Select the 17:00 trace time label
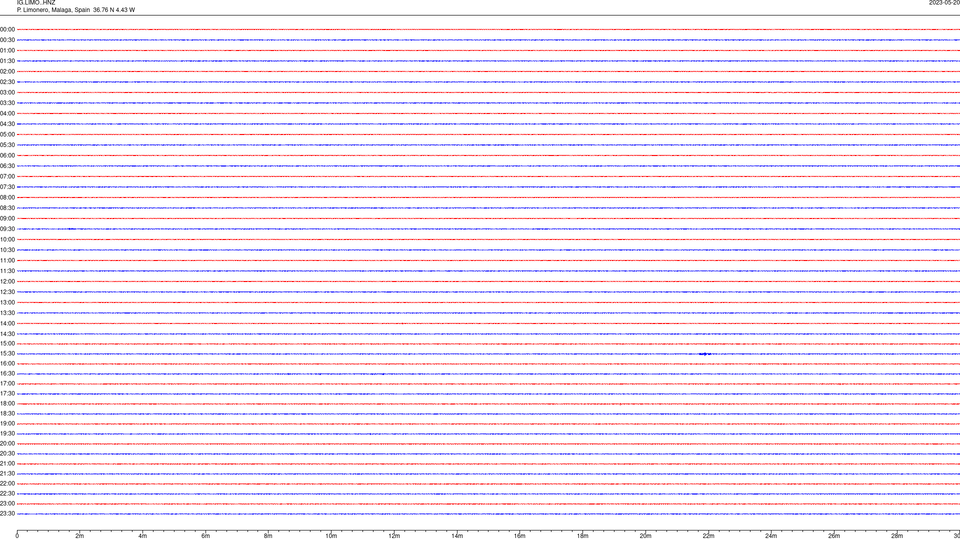This screenshot has width=960, height=540. coord(7,384)
